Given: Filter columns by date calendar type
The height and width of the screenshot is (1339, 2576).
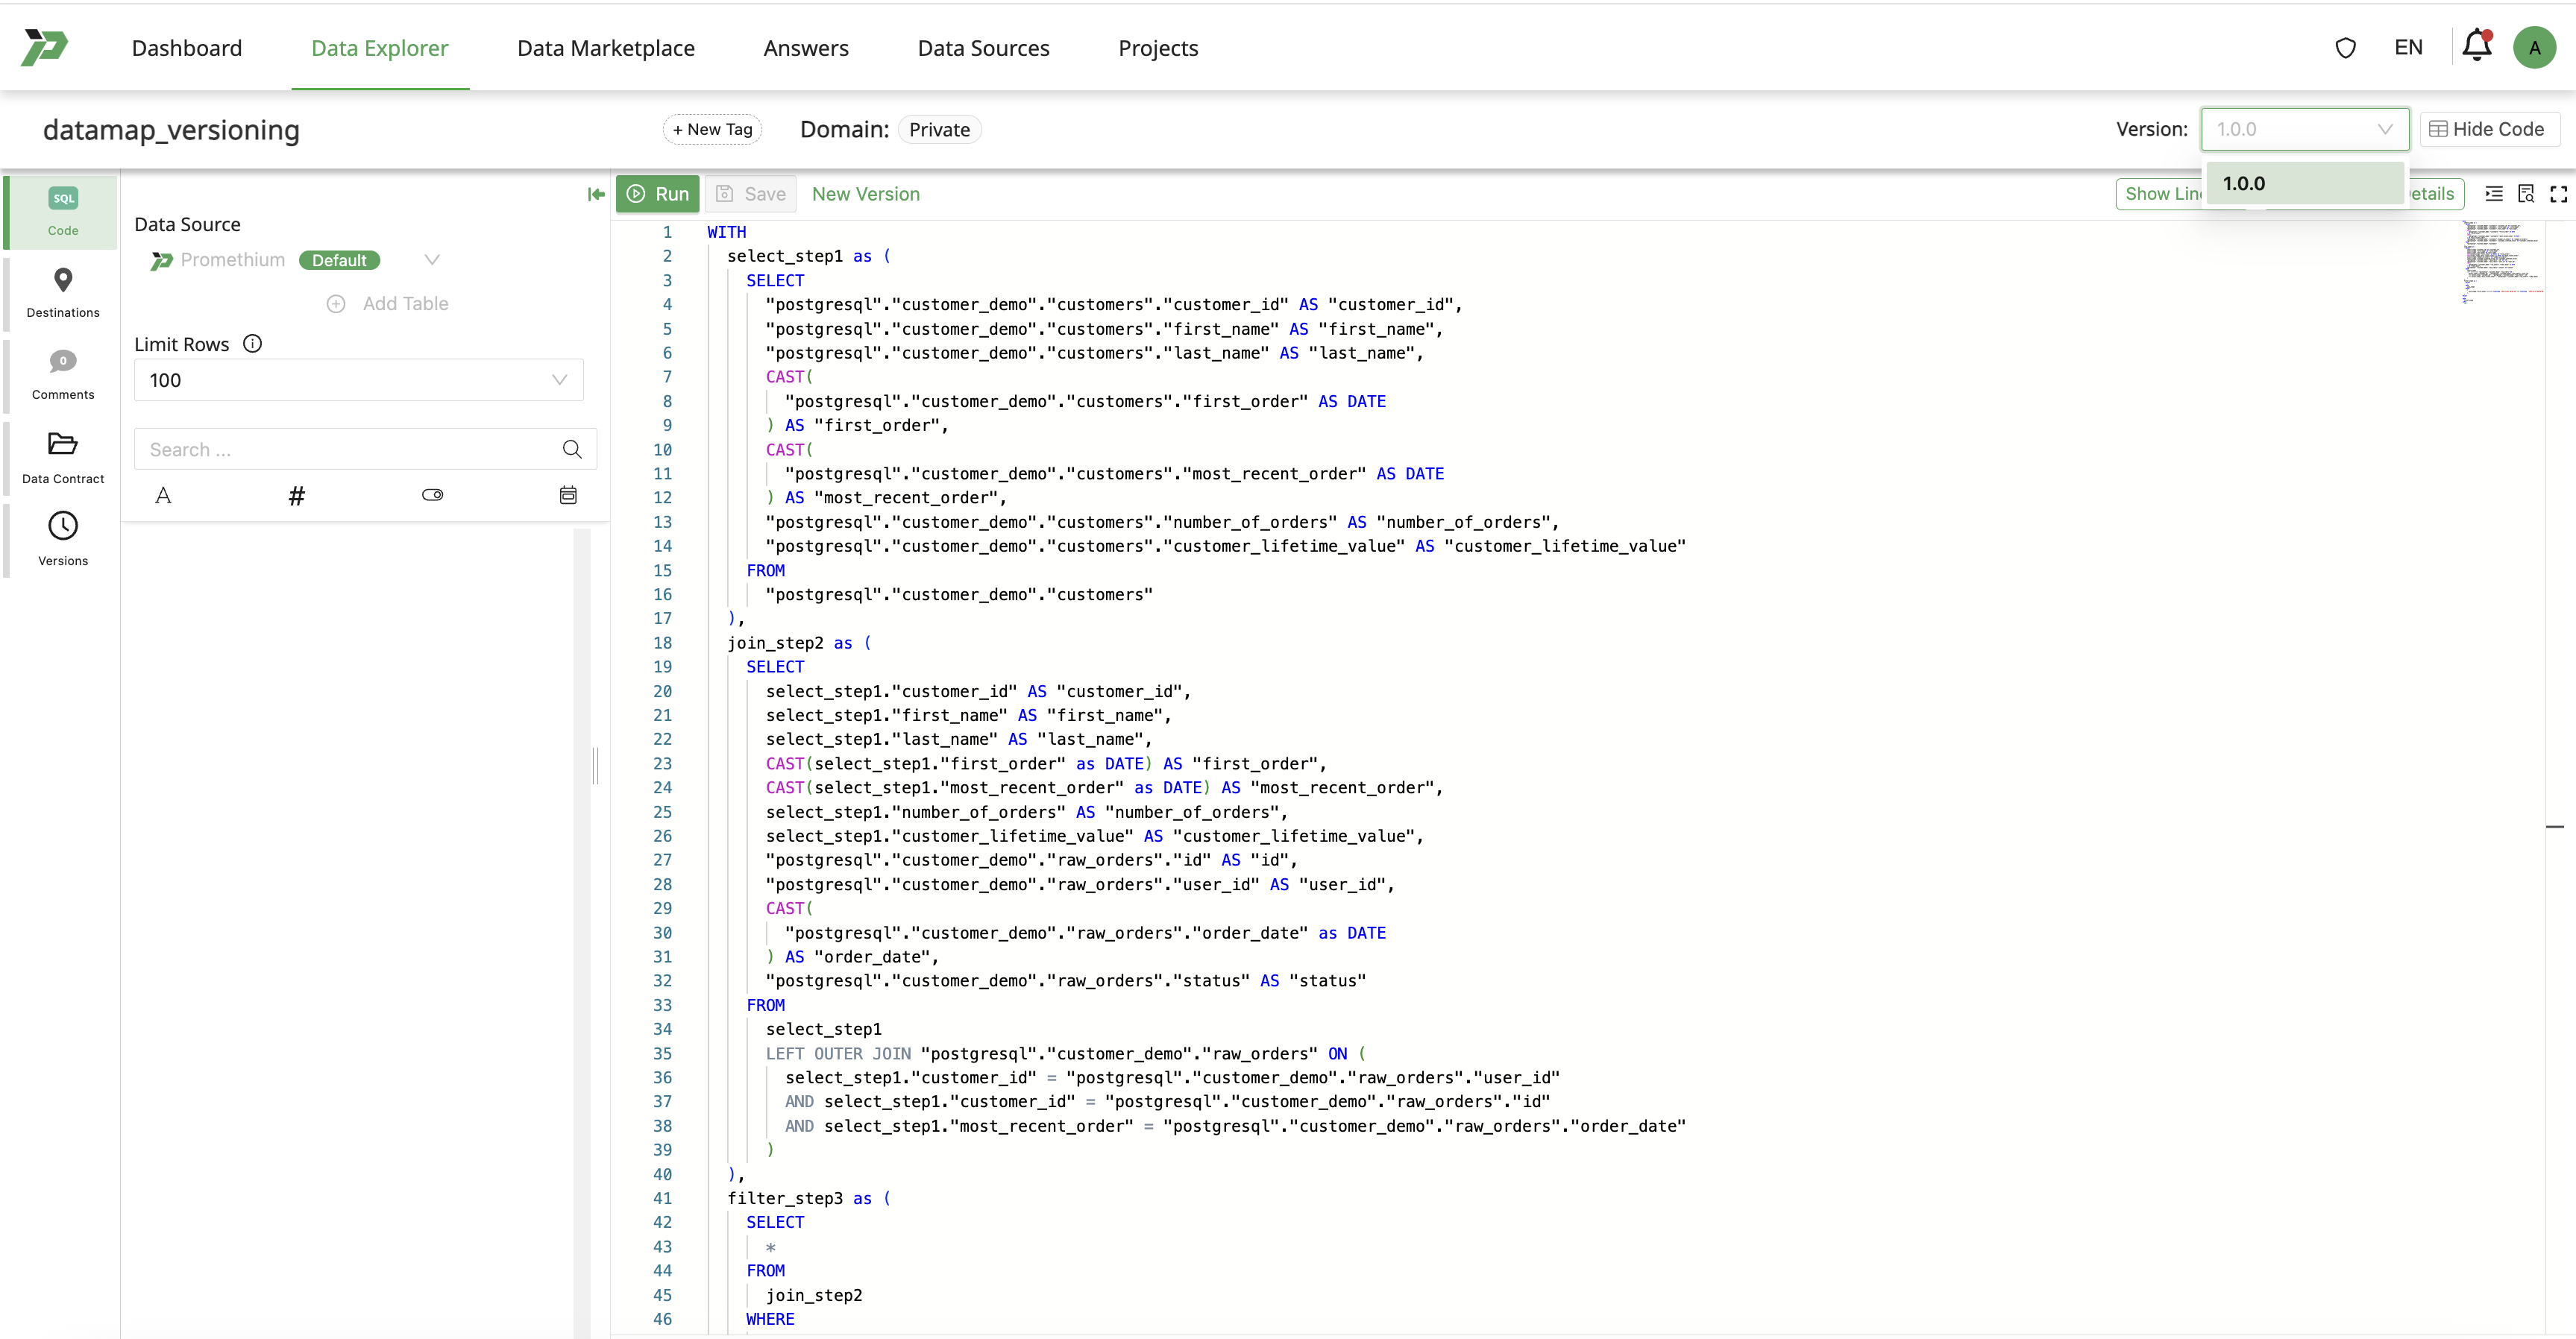Looking at the screenshot, I should pos(568,495).
